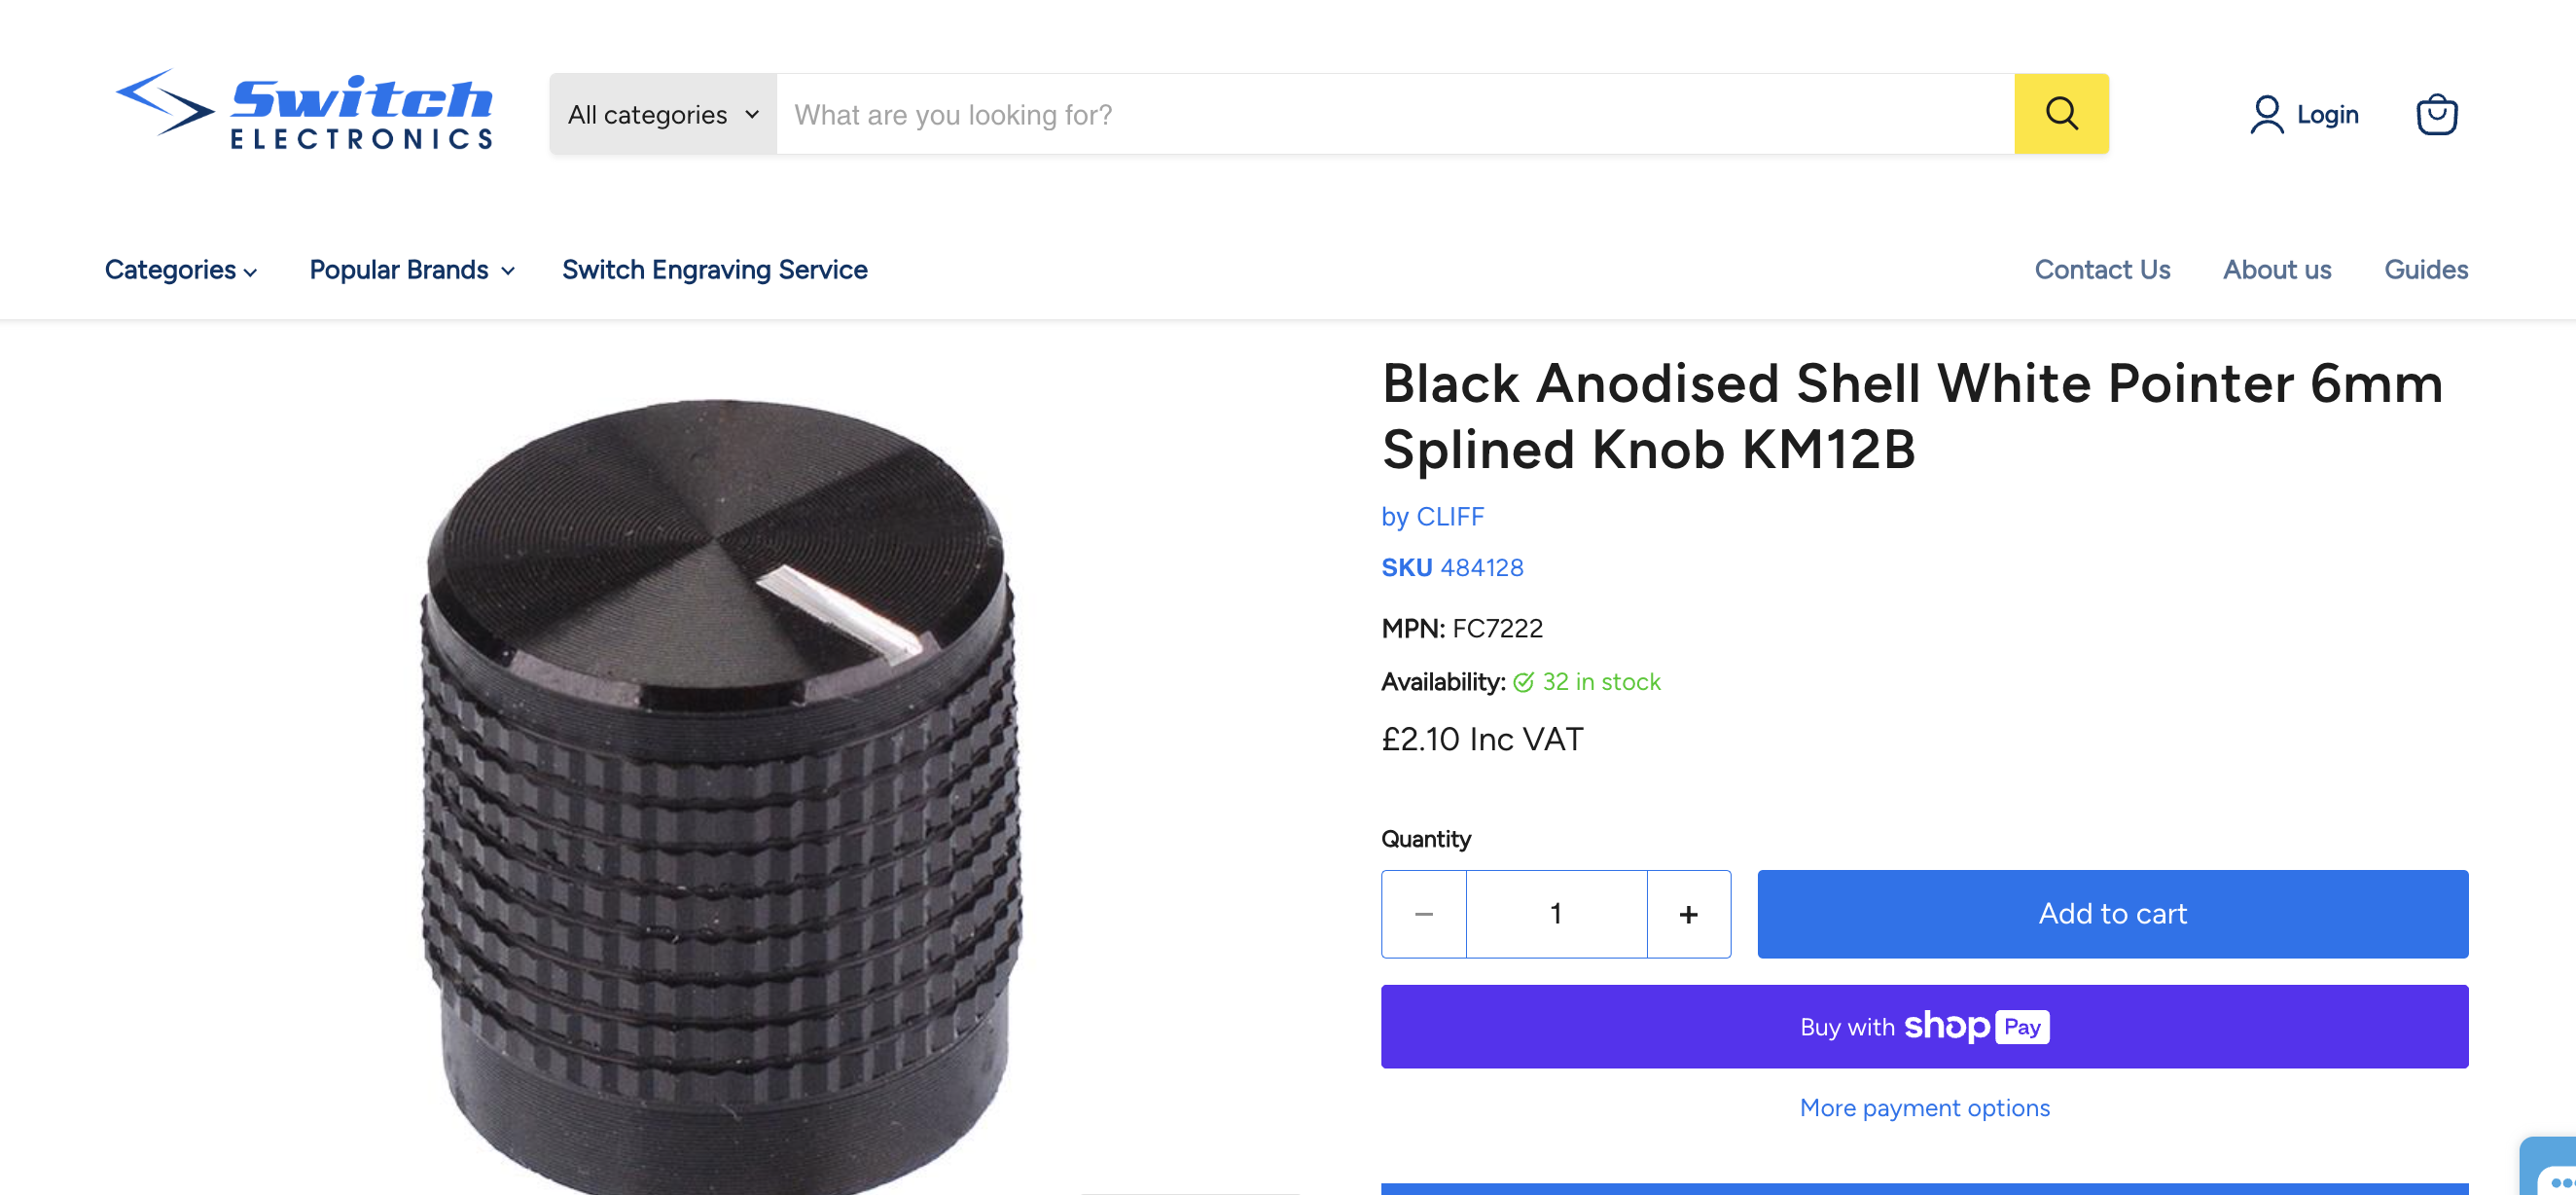Open the About us page
Viewport: 2576px width, 1195px height.
click(x=2276, y=270)
